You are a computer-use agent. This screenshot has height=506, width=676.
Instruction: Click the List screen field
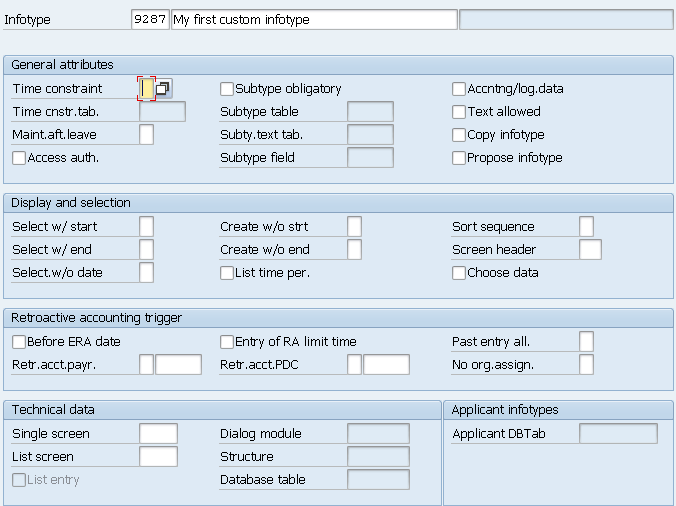click(158, 456)
